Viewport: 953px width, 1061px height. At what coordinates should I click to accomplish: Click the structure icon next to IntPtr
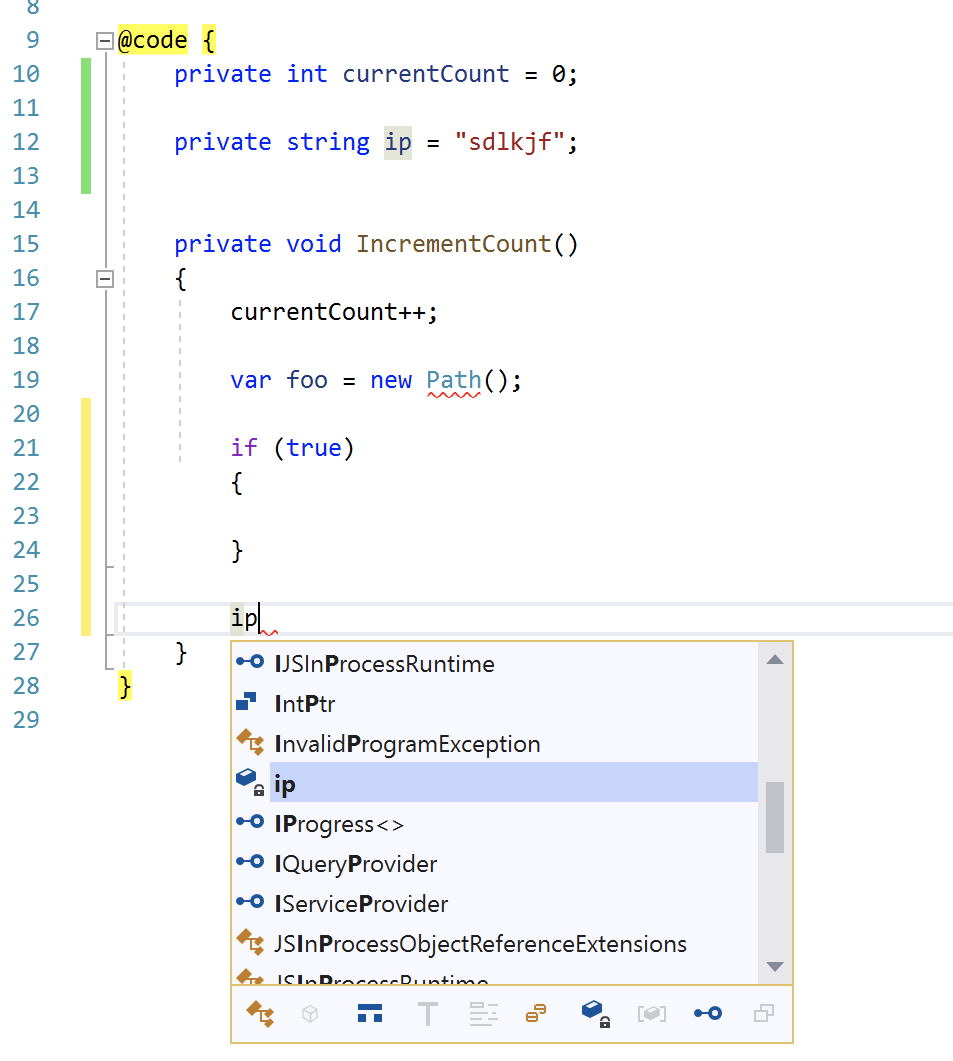tap(250, 701)
